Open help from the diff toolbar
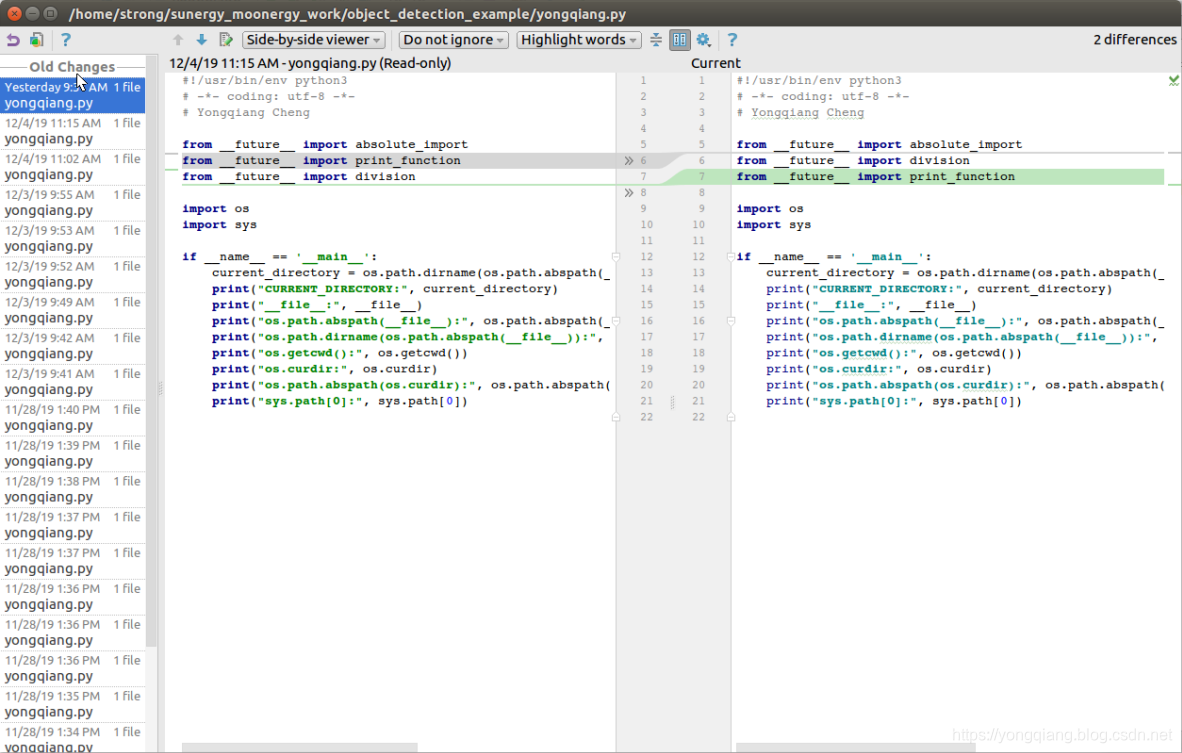The image size is (1182, 753). click(730, 39)
